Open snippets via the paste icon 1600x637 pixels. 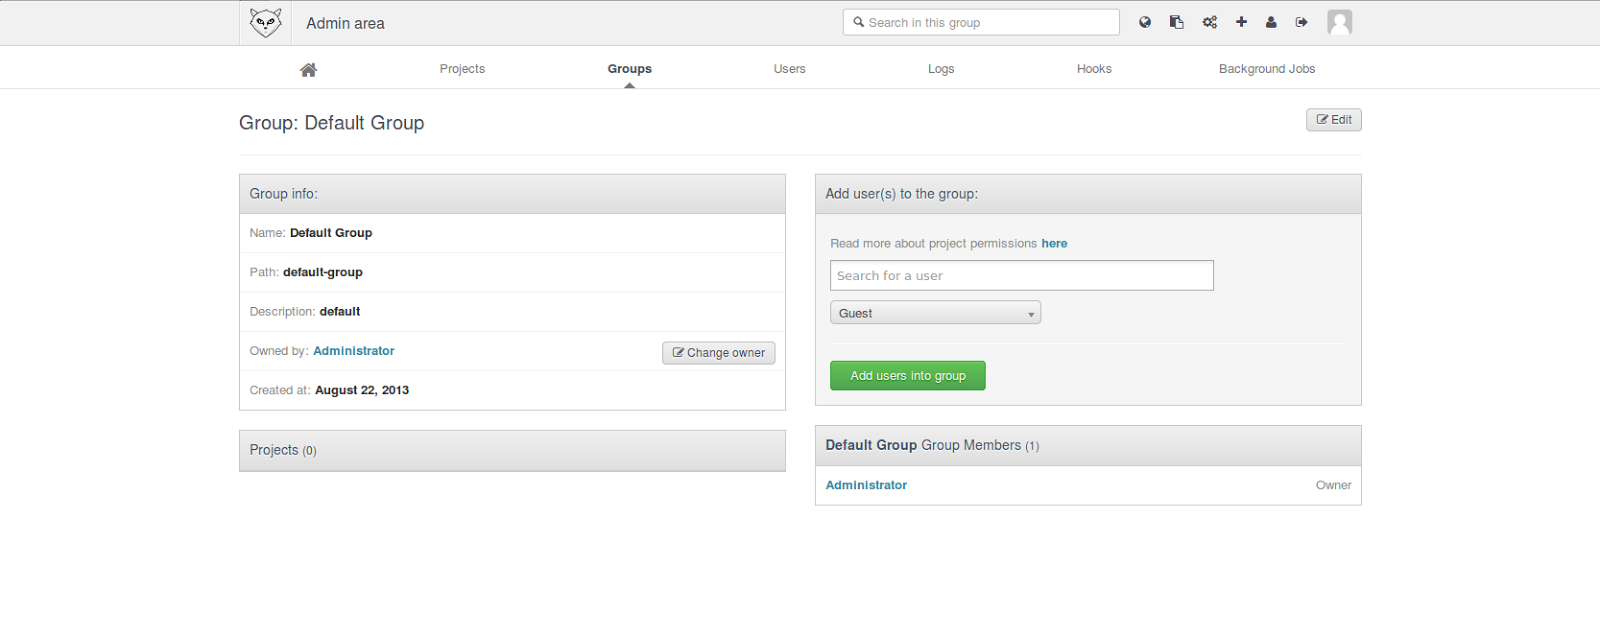[1177, 22]
